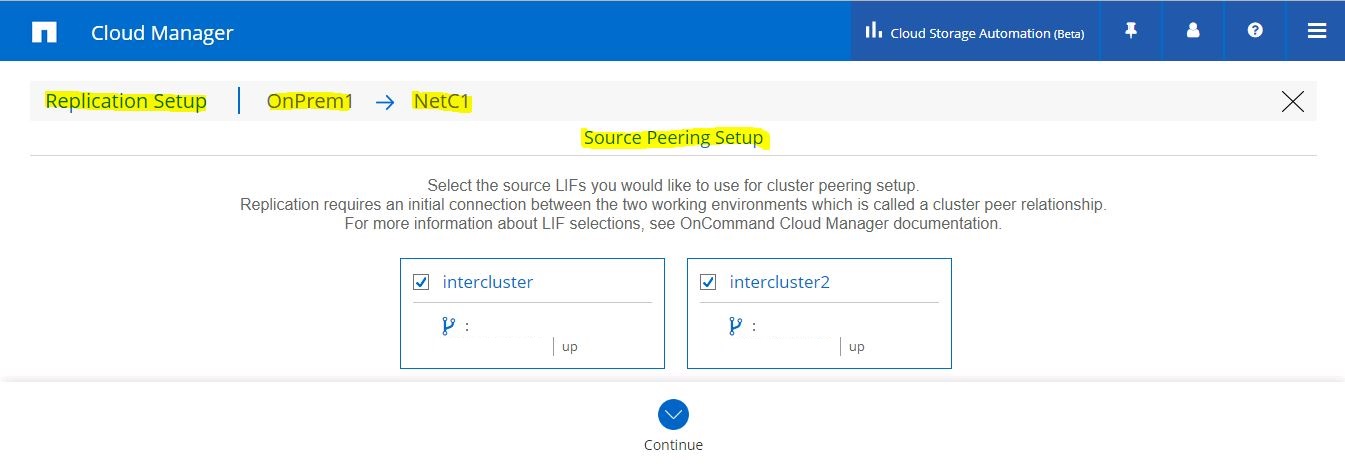Uncheck the intercluster2 LIF checkbox
The width and height of the screenshot is (1345, 466).
point(708,282)
